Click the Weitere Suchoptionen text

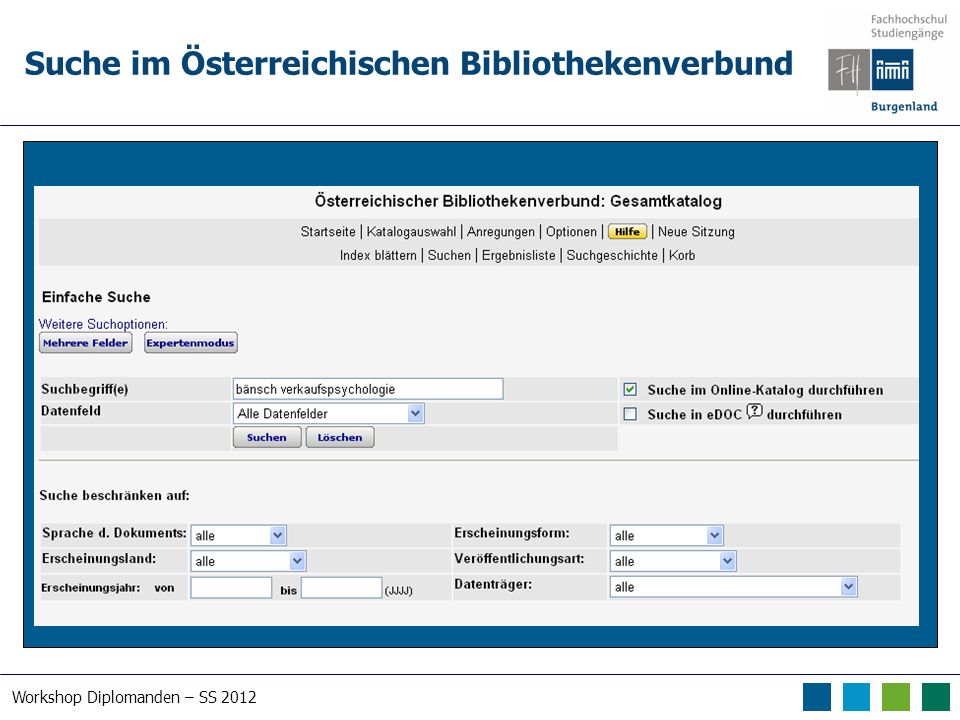point(103,324)
